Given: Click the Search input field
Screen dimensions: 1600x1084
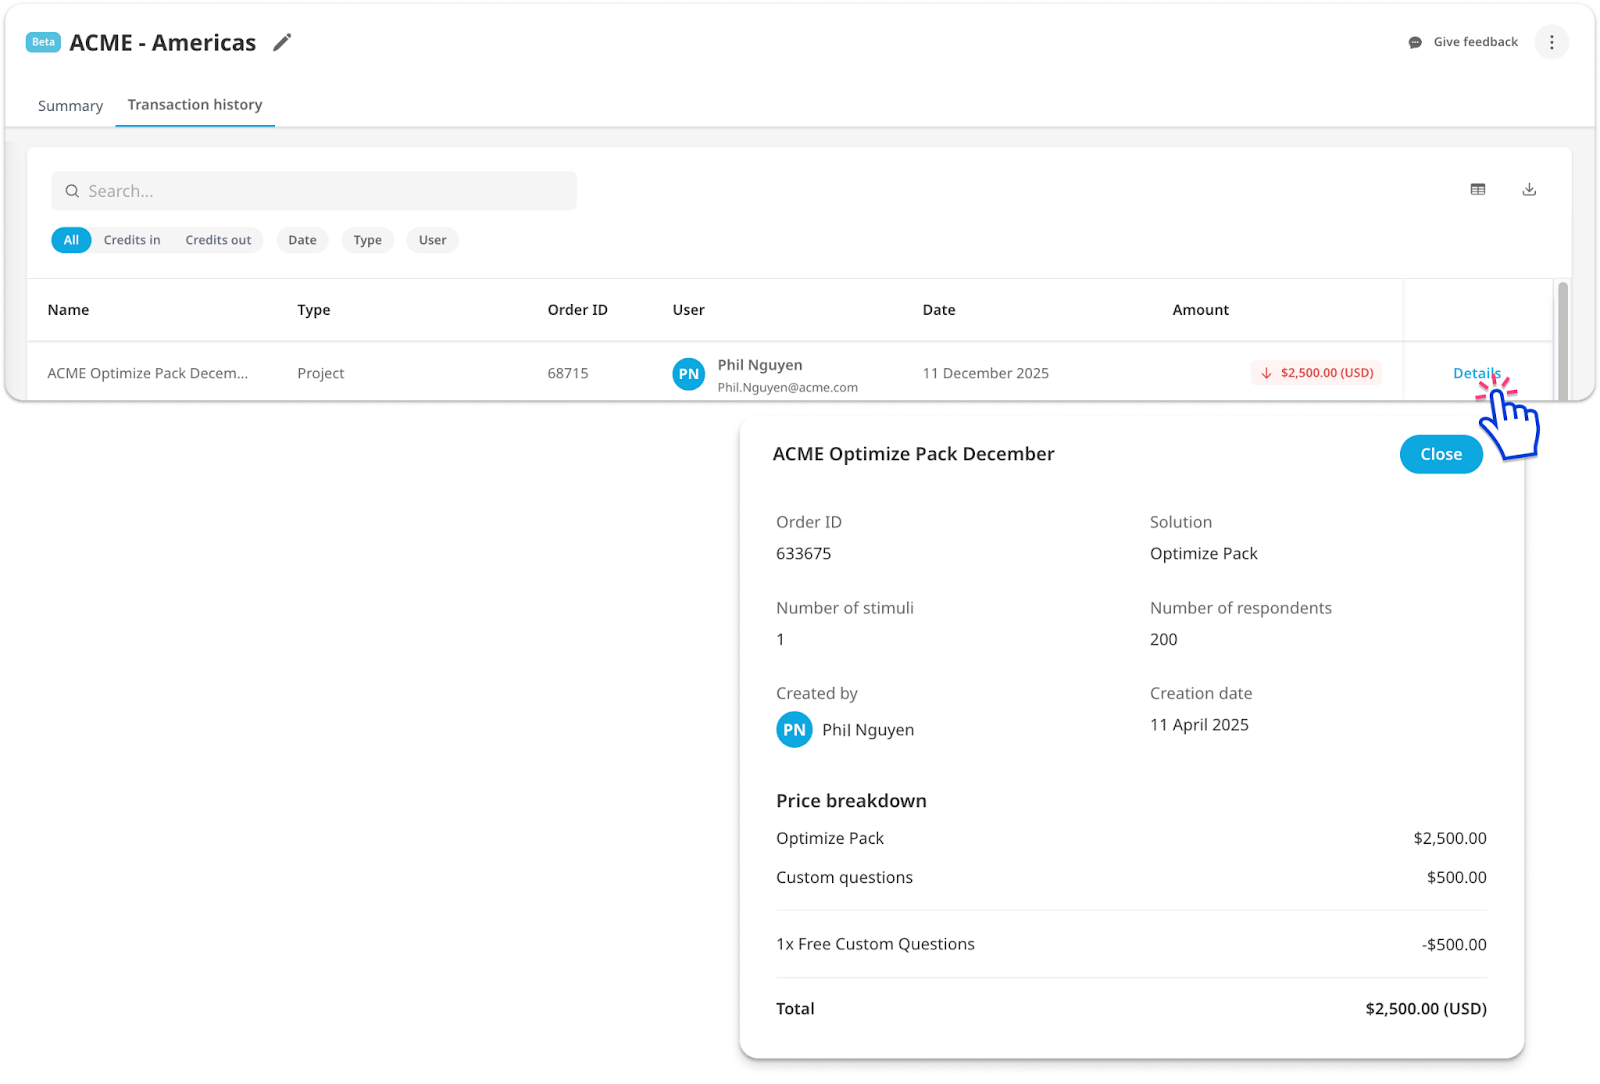Looking at the screenshot, I should pos(314,191).
